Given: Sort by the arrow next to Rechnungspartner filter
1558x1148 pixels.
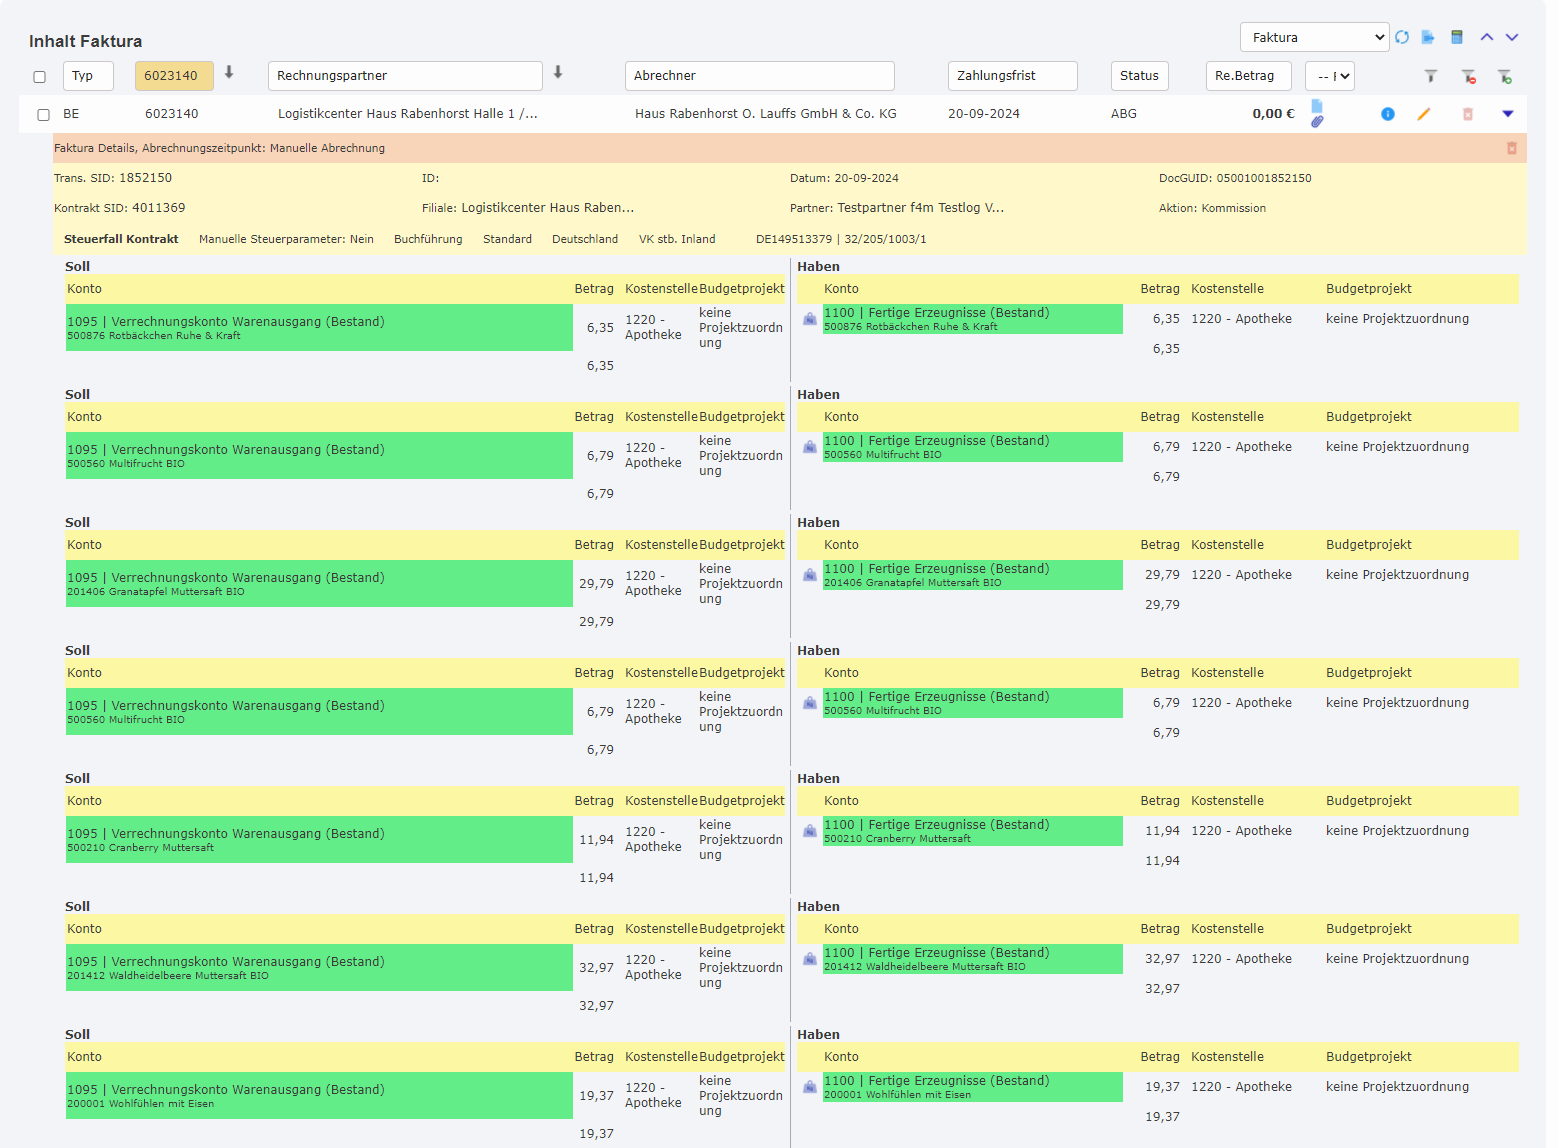Looking at the screenshot, I should 558,72.
